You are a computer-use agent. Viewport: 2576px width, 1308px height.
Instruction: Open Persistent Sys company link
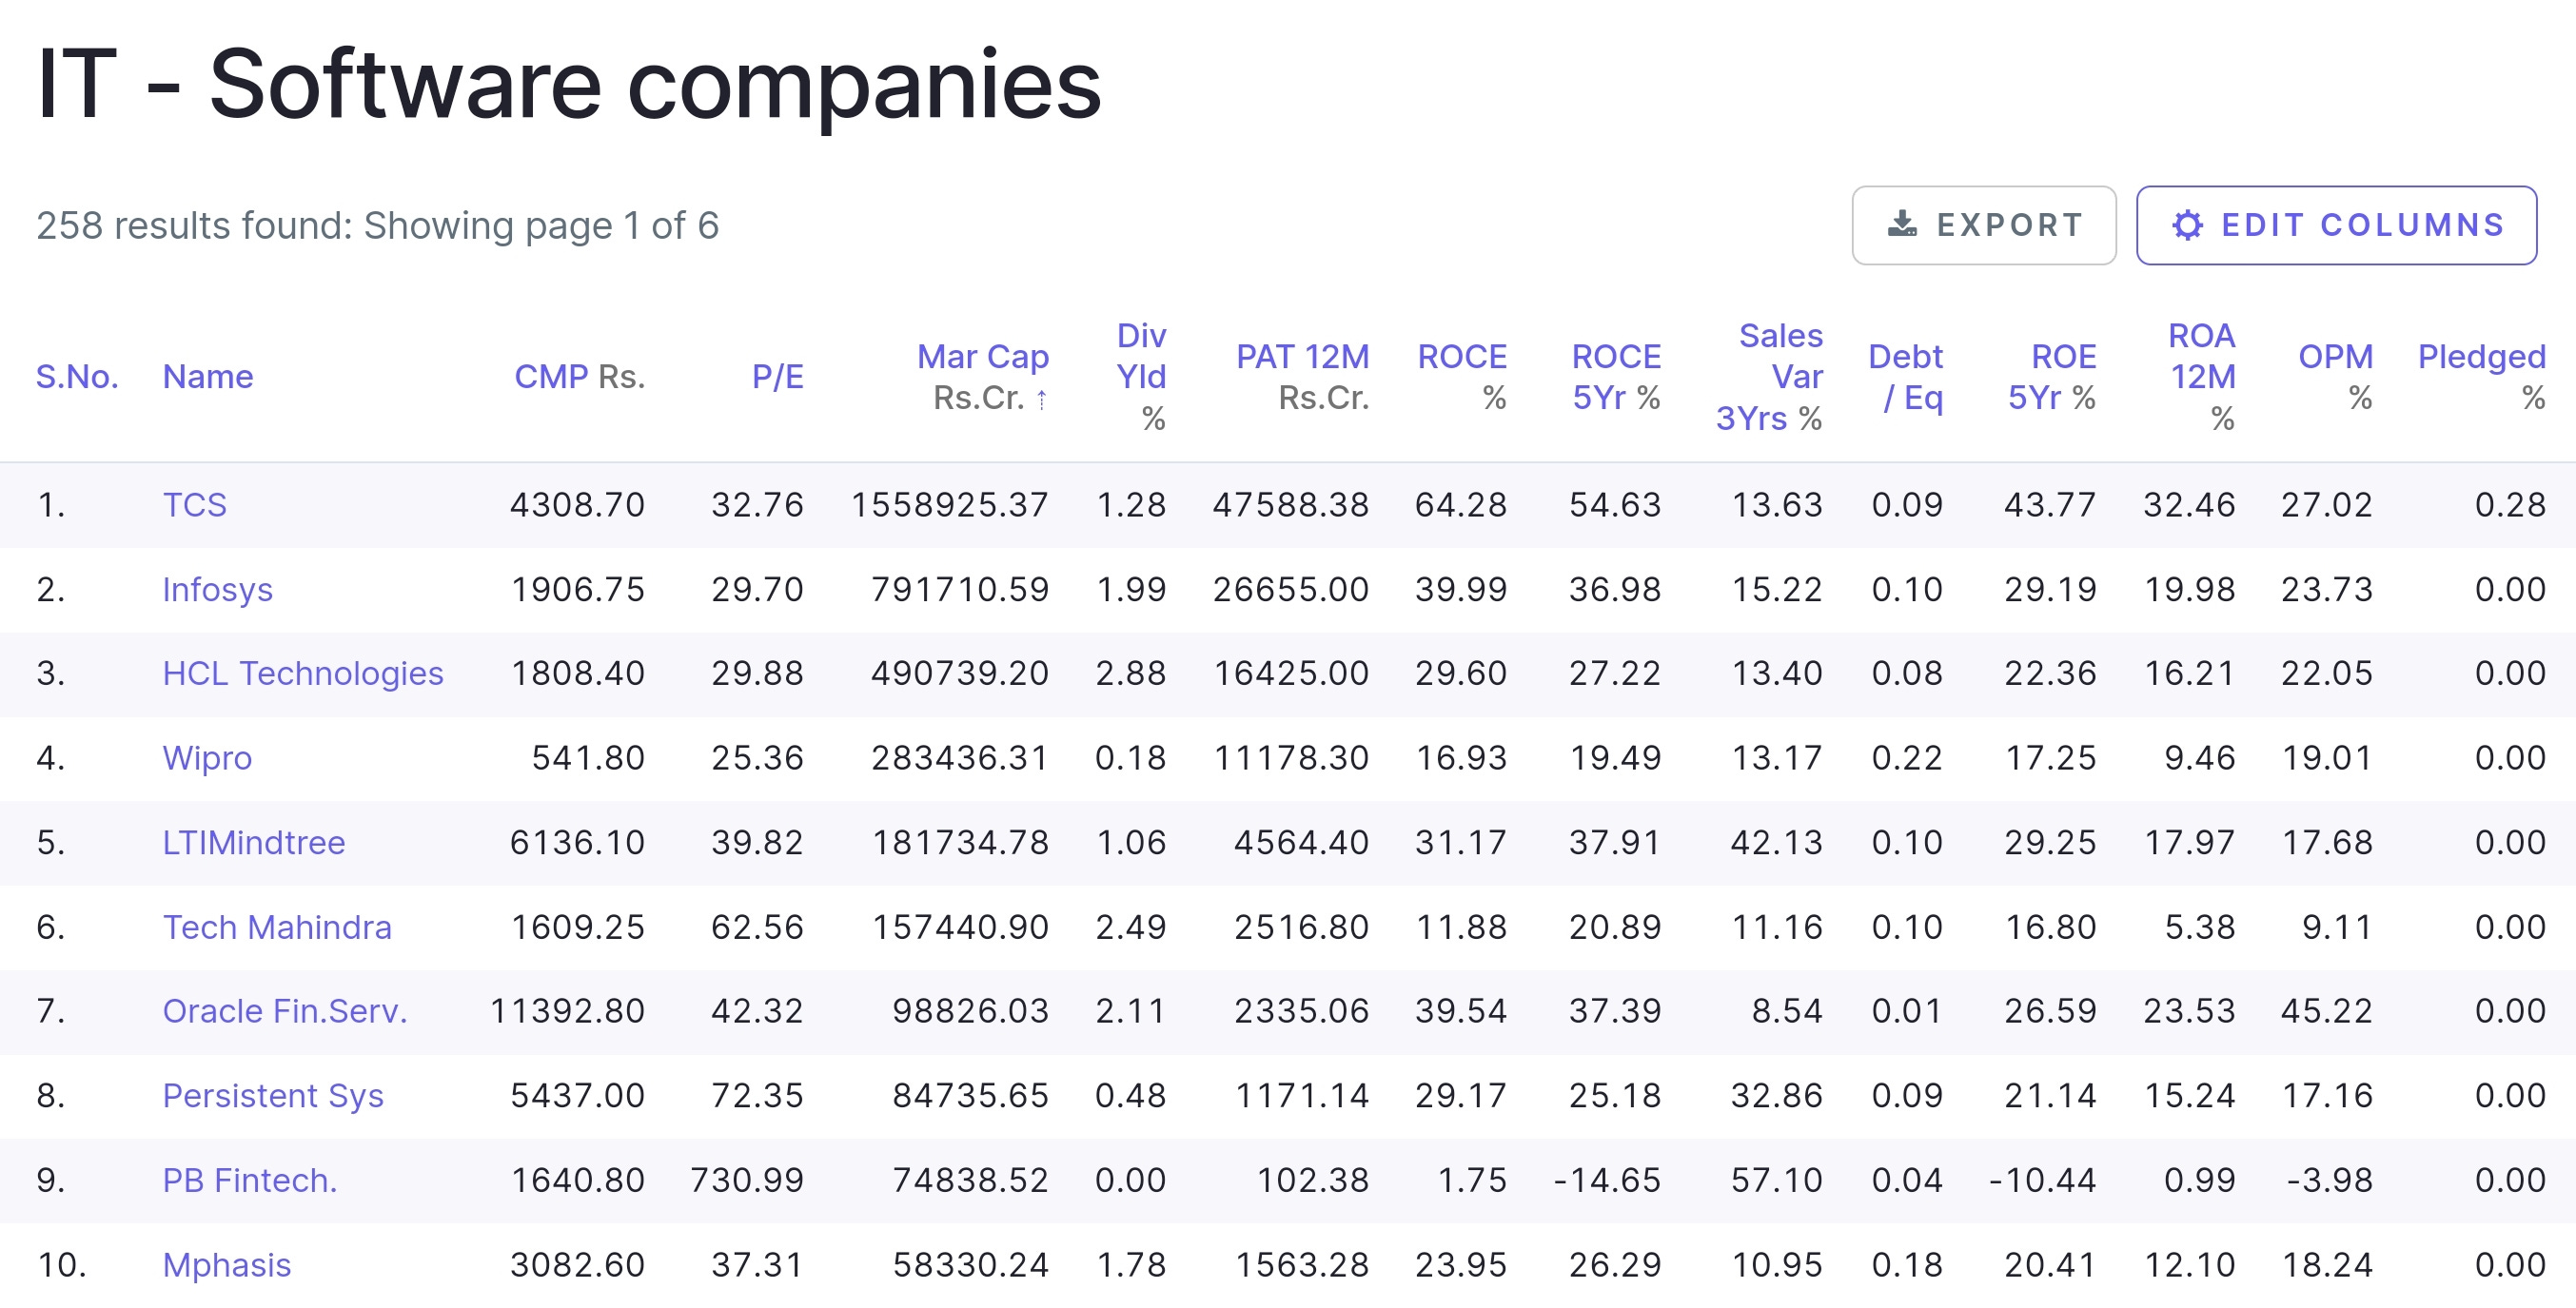point(273,1096)
